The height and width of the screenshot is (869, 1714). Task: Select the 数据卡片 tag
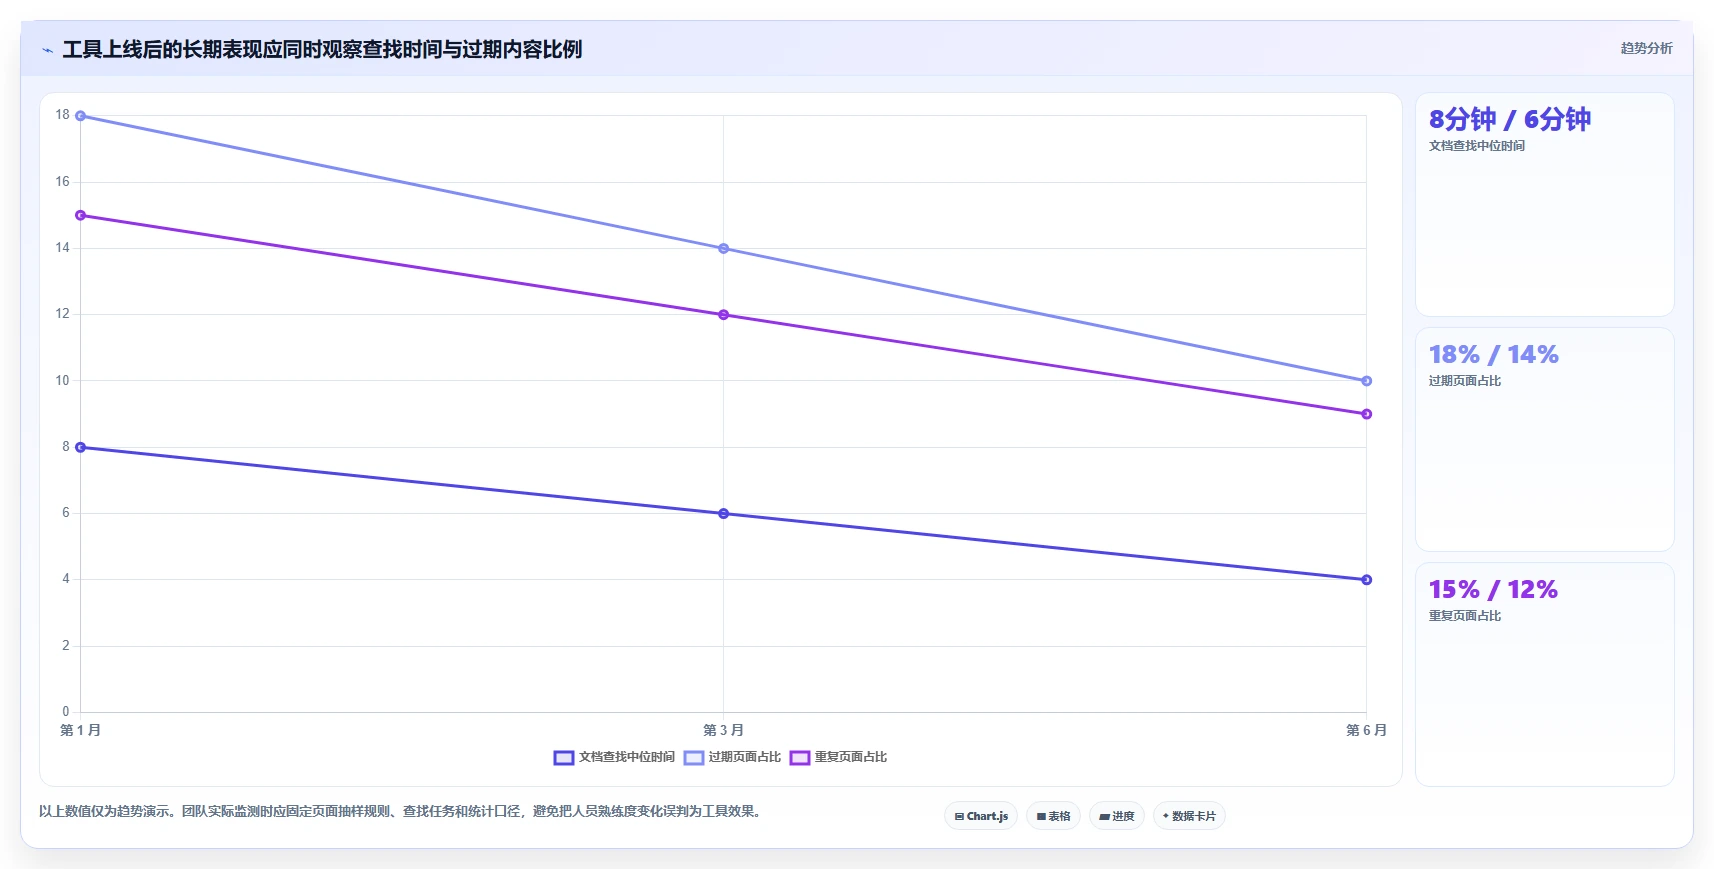1189,816
